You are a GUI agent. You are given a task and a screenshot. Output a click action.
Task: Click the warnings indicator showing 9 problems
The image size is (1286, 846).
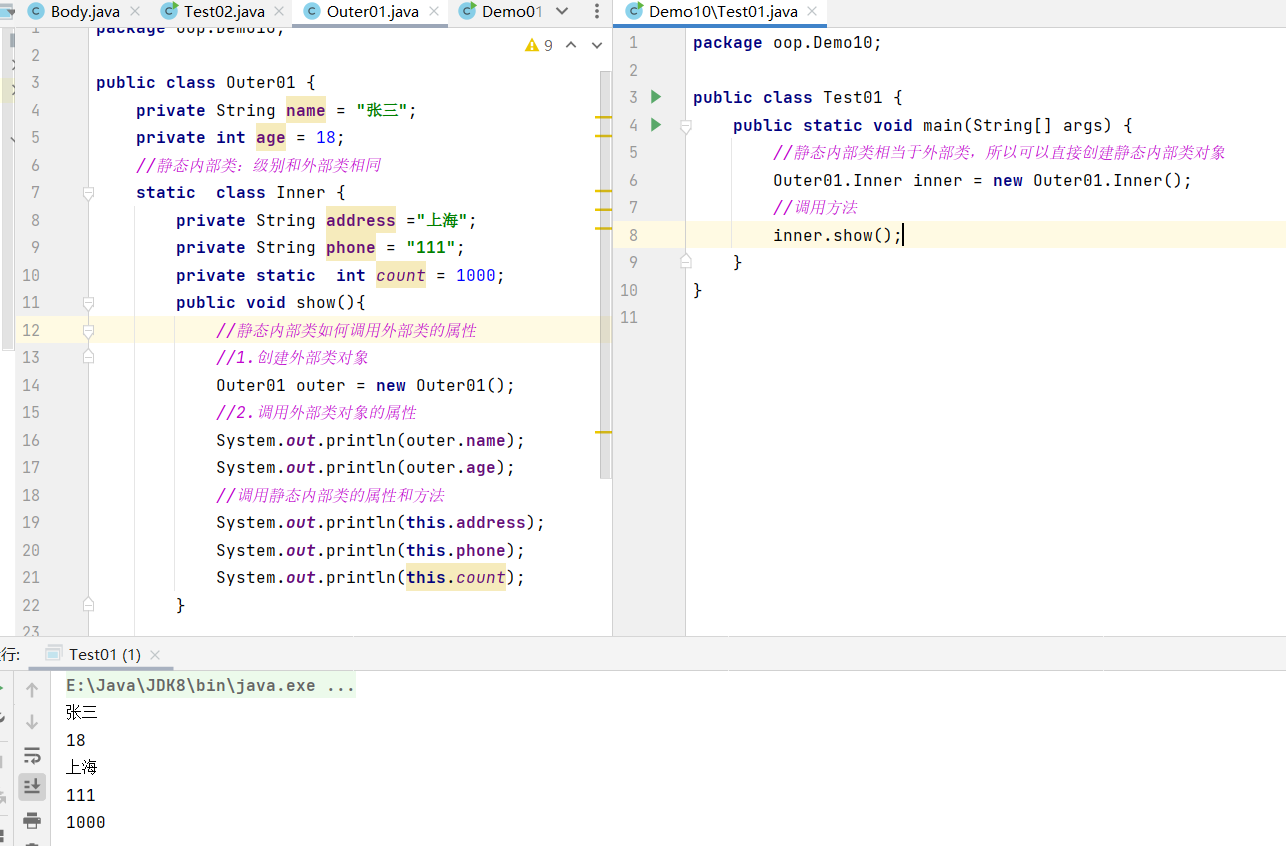click(x=539, y=45)
